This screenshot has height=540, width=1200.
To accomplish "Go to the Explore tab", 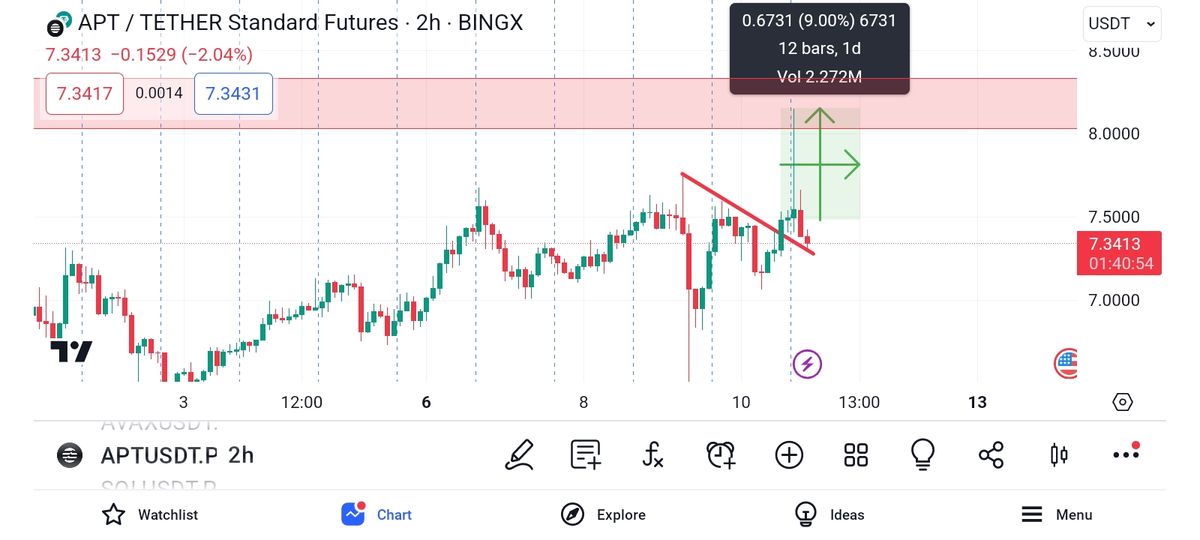I will tap(603, 515).
